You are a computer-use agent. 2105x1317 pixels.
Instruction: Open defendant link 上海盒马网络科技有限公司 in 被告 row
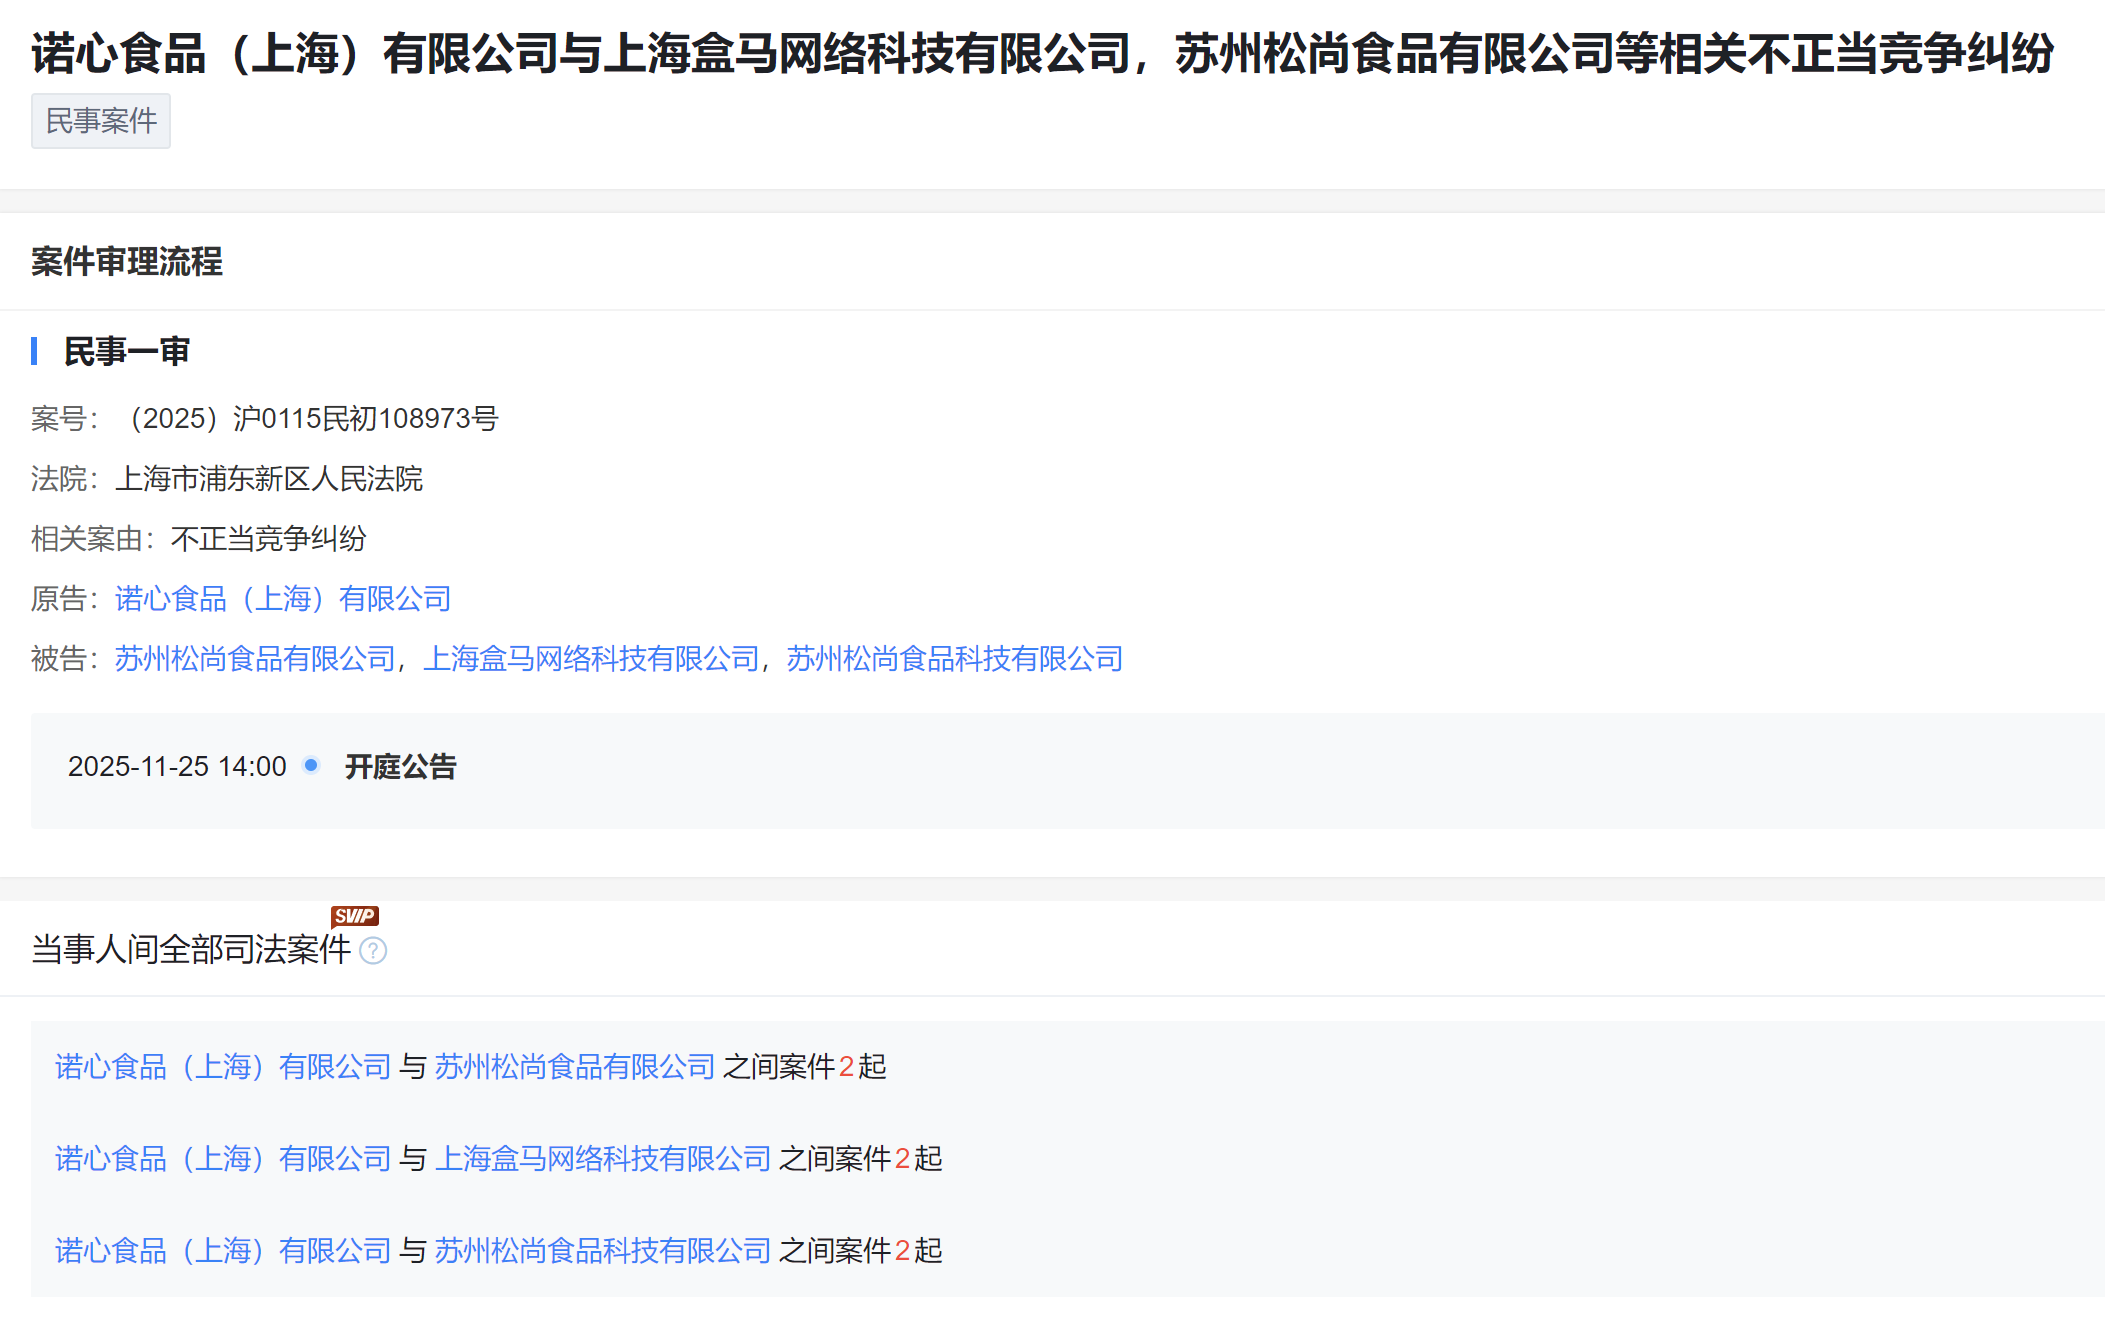(x=591, y=659)
